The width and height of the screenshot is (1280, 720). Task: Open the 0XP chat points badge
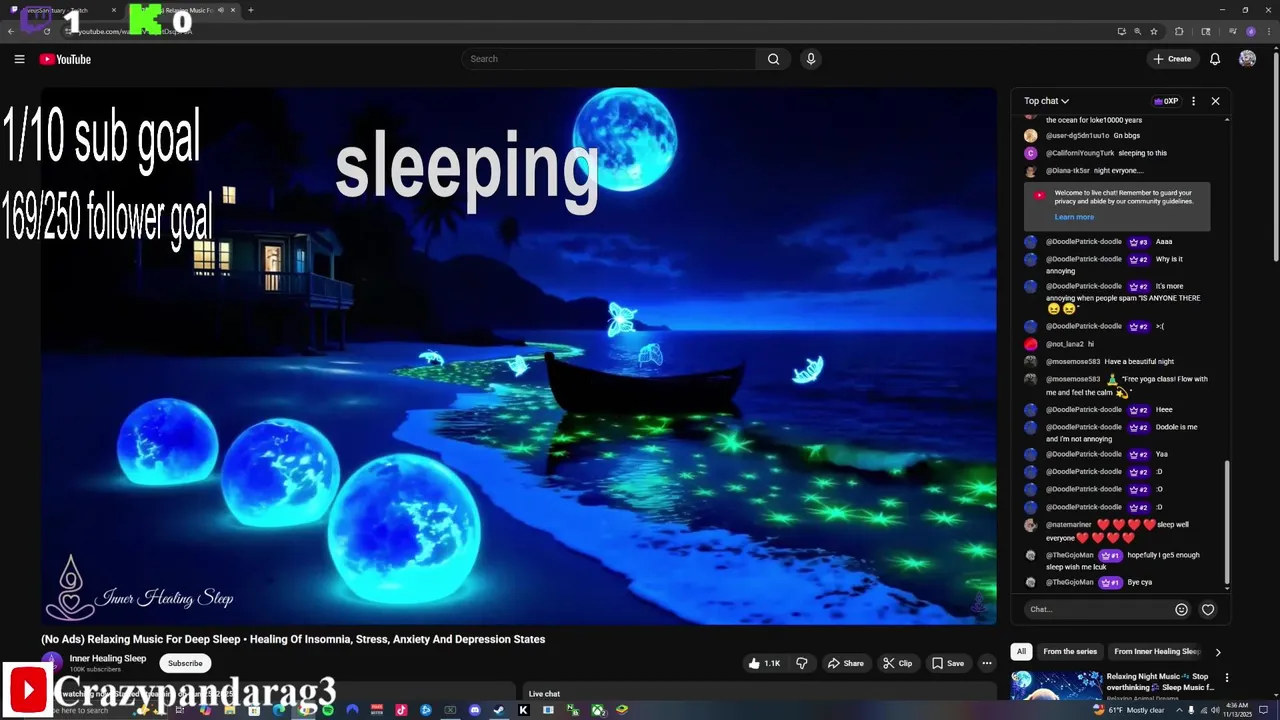pyautogui.click(x=1166, y=101)
